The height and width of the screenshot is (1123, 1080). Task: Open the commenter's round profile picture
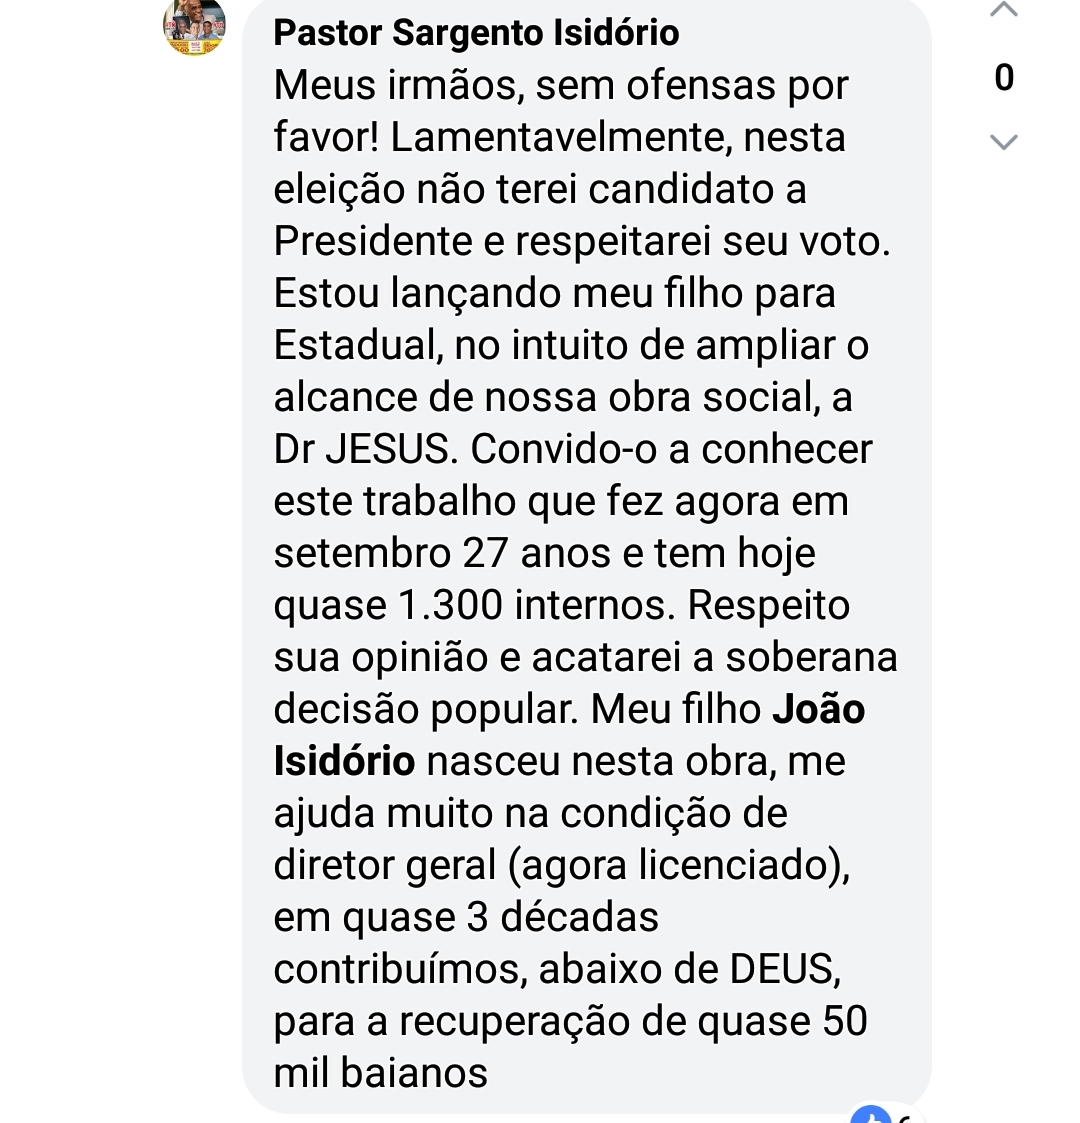pos(194,25)
